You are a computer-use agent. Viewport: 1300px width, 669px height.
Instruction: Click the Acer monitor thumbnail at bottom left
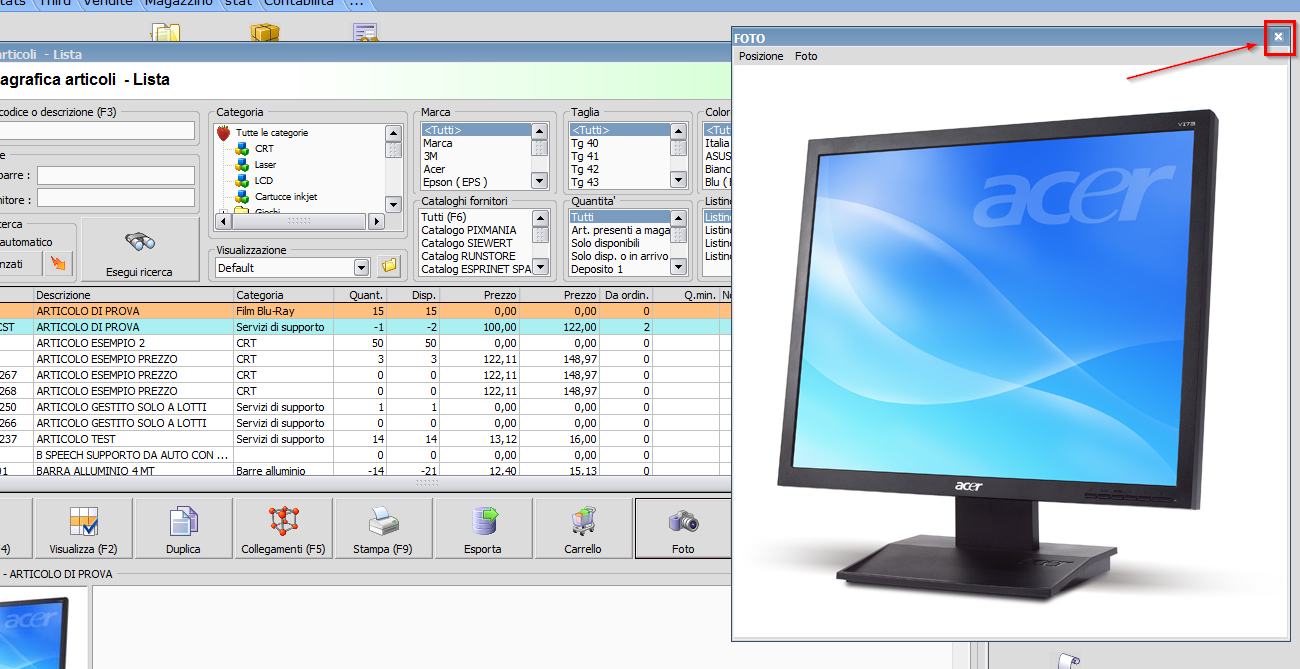(x=35, y=632)
